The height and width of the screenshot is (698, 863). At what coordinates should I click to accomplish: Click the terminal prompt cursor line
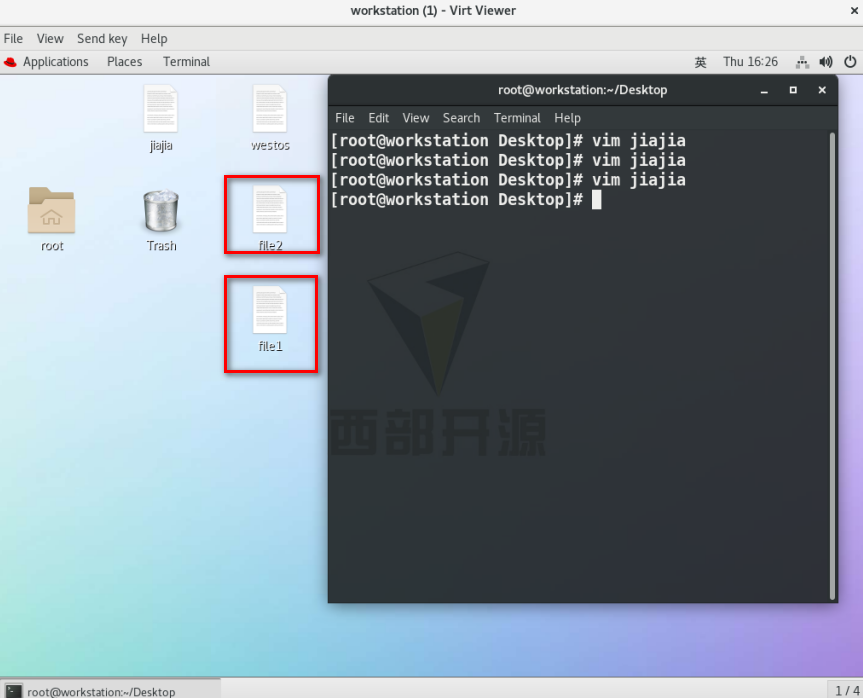point(466,199)
